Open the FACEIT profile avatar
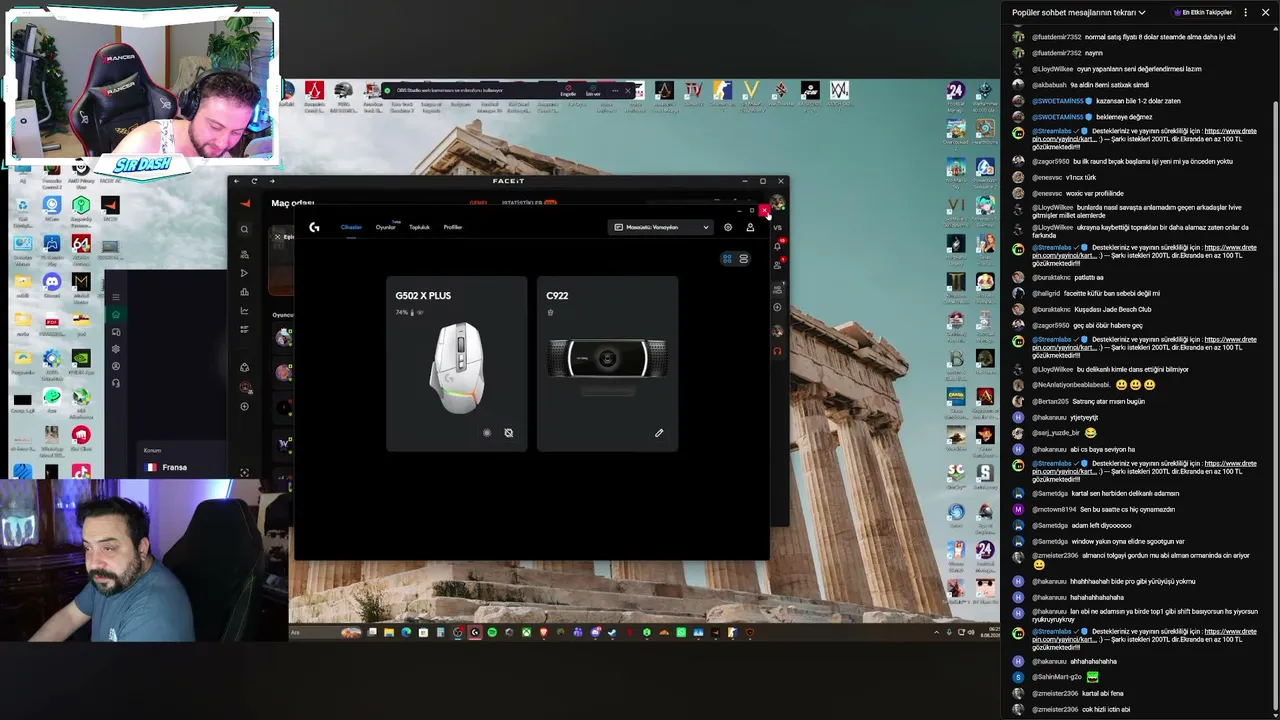This screenshot has width=1280, height=720. tap(778, 204)
